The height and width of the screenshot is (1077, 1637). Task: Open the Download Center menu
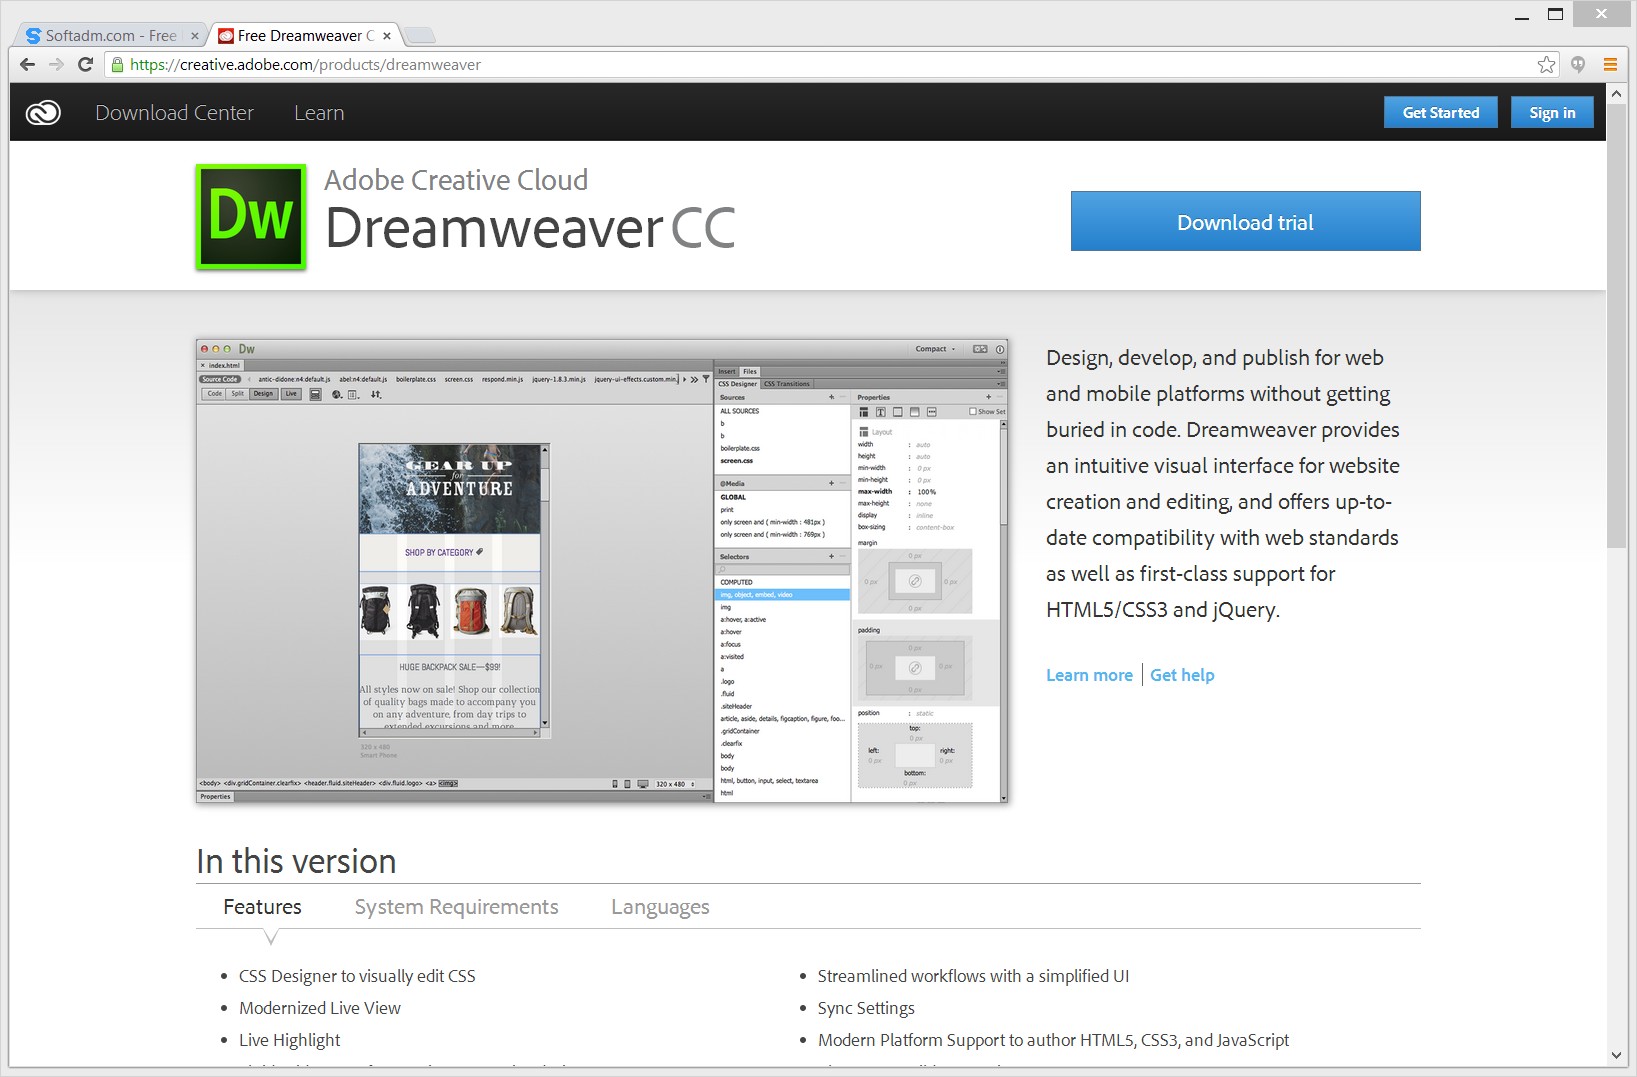click(x=174, y=113)
